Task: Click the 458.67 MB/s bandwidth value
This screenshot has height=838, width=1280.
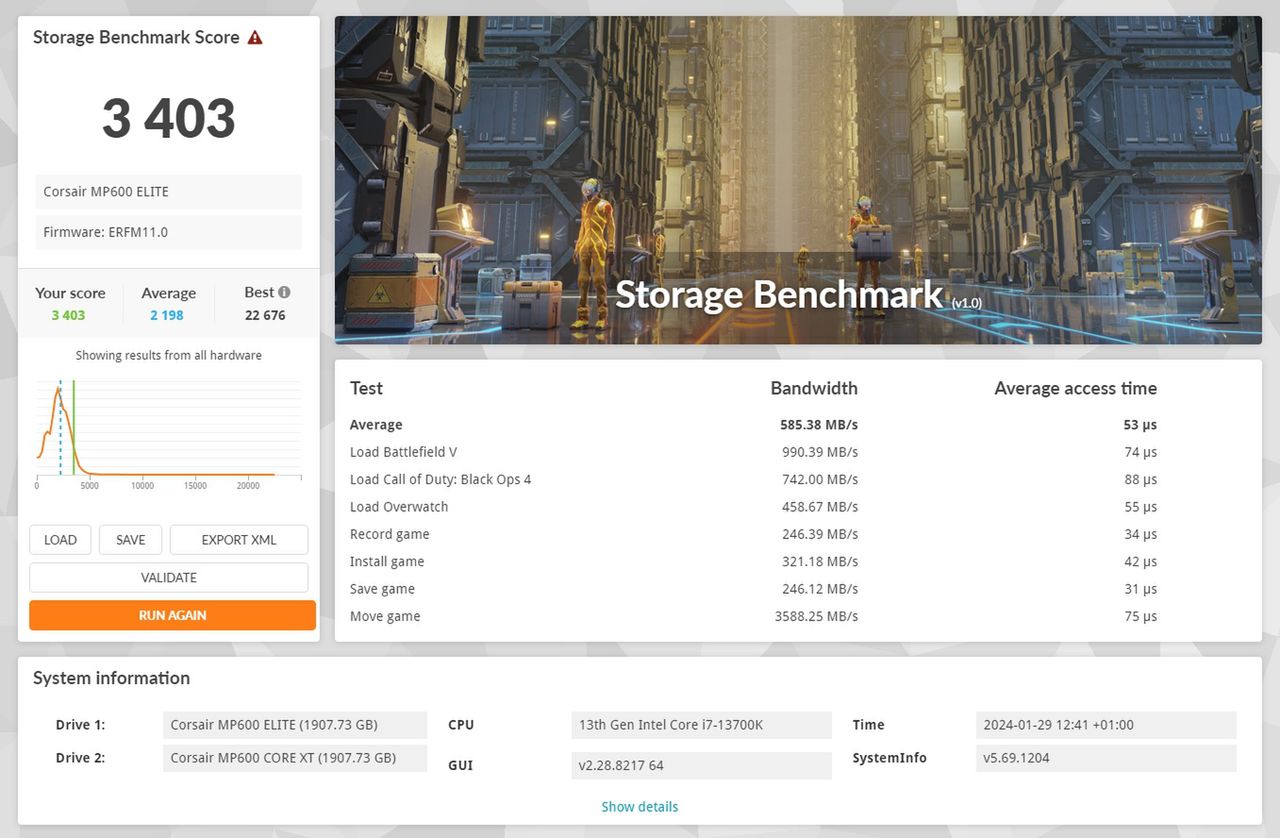Action: click(x=820, y=507)
